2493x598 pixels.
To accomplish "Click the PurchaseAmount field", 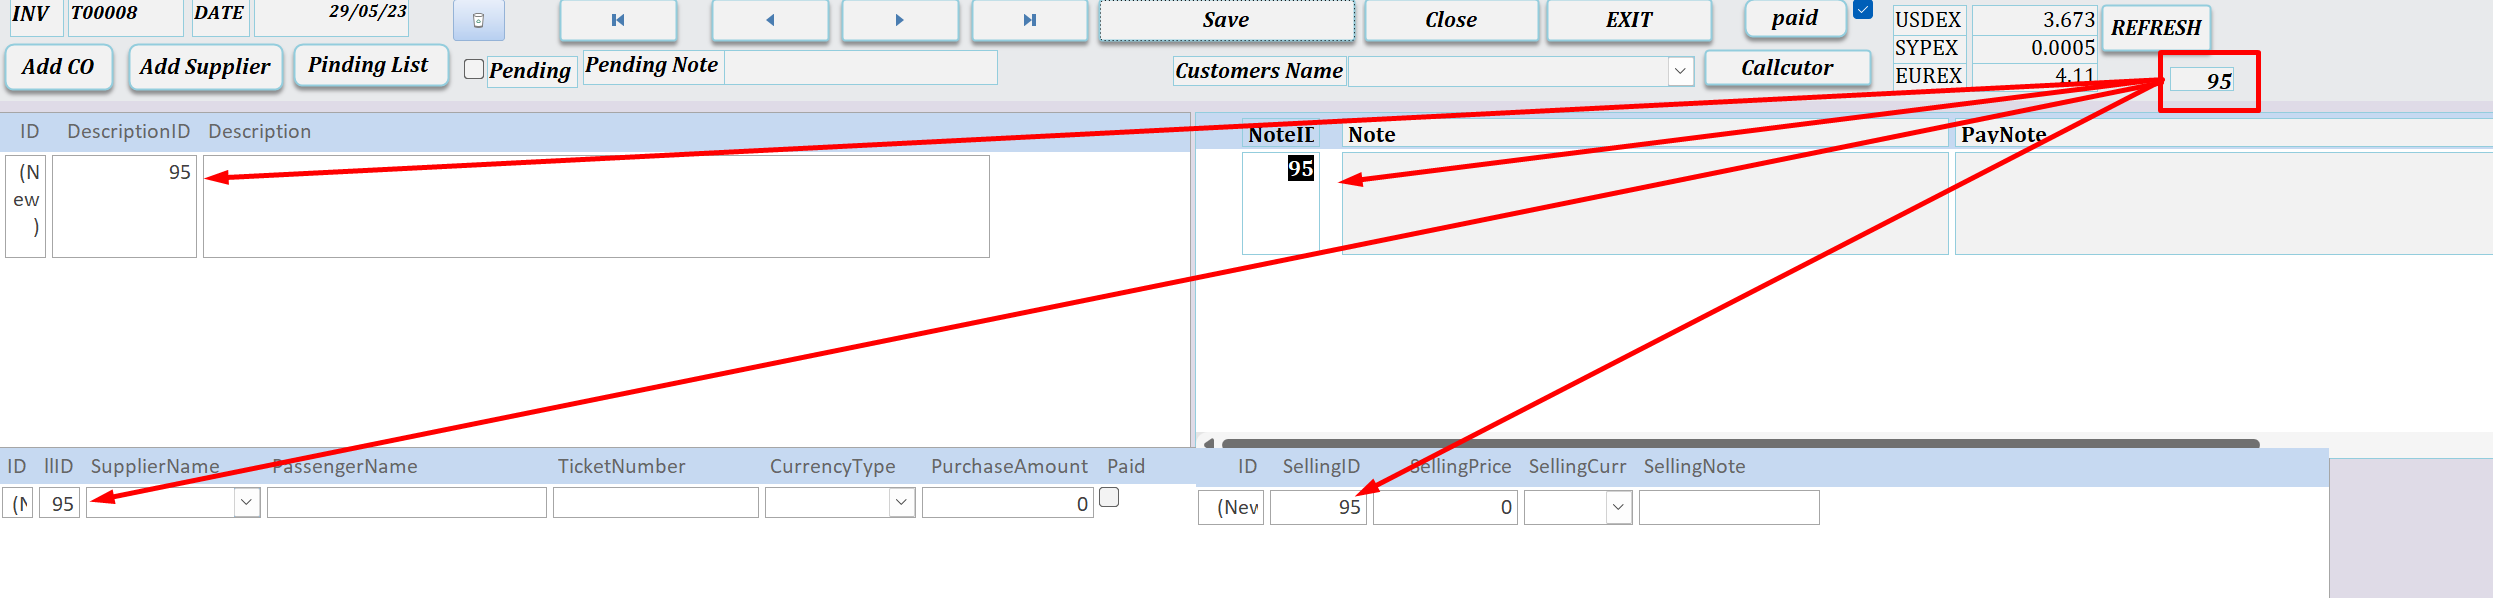I will (x=1007, y=502).
